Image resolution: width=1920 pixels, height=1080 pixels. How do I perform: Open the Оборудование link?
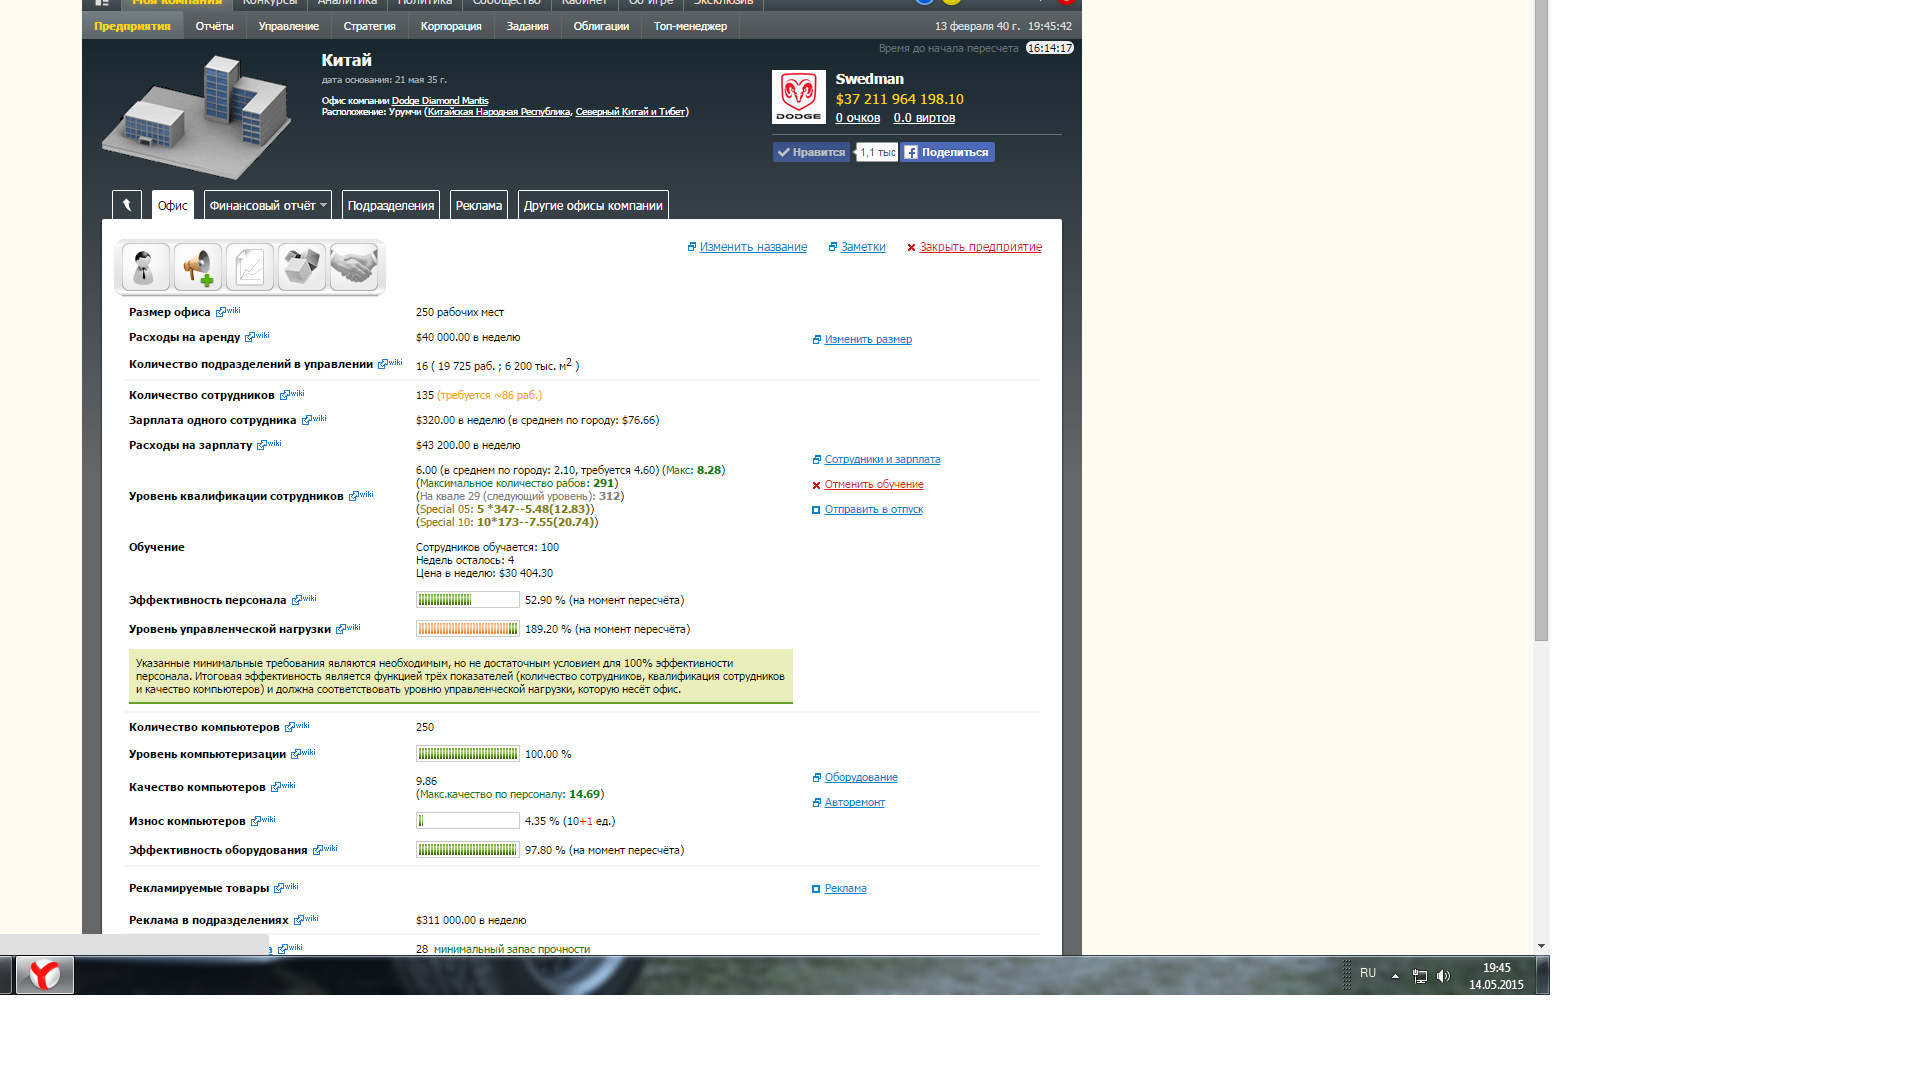point(861,778)
